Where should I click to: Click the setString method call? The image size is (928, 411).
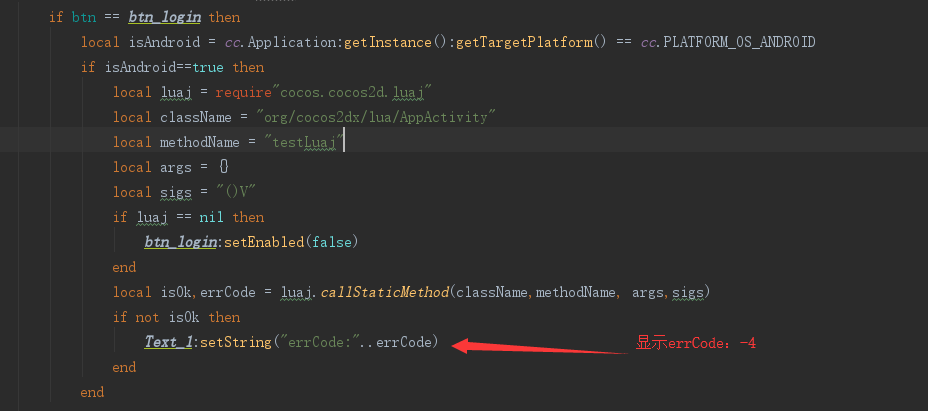click(x=236, y=342)
